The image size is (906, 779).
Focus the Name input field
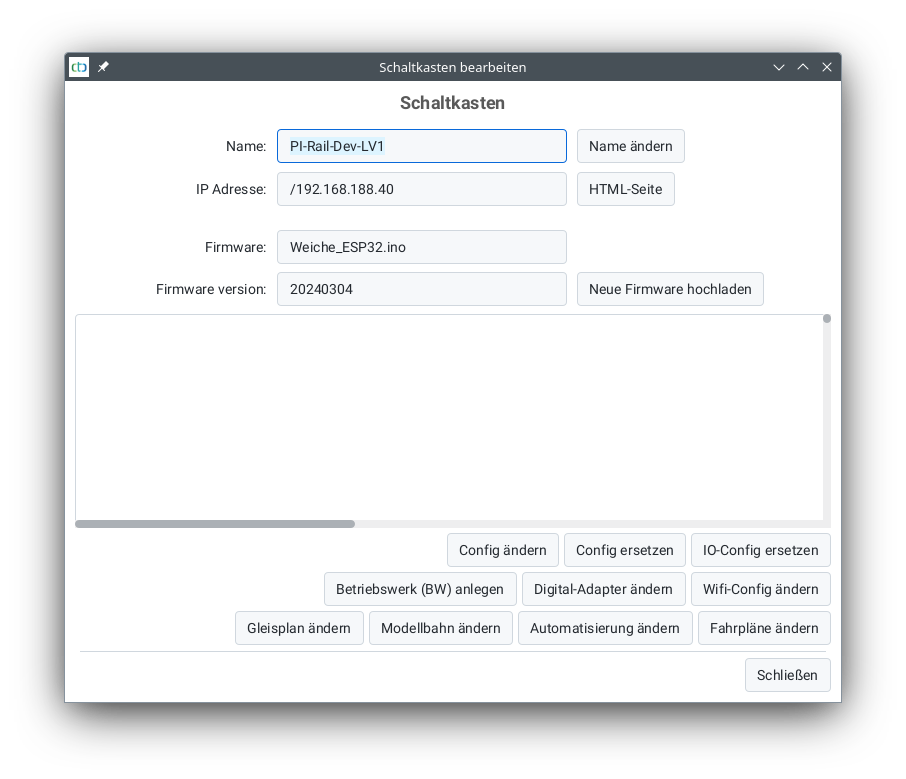[x=421, y=146]
